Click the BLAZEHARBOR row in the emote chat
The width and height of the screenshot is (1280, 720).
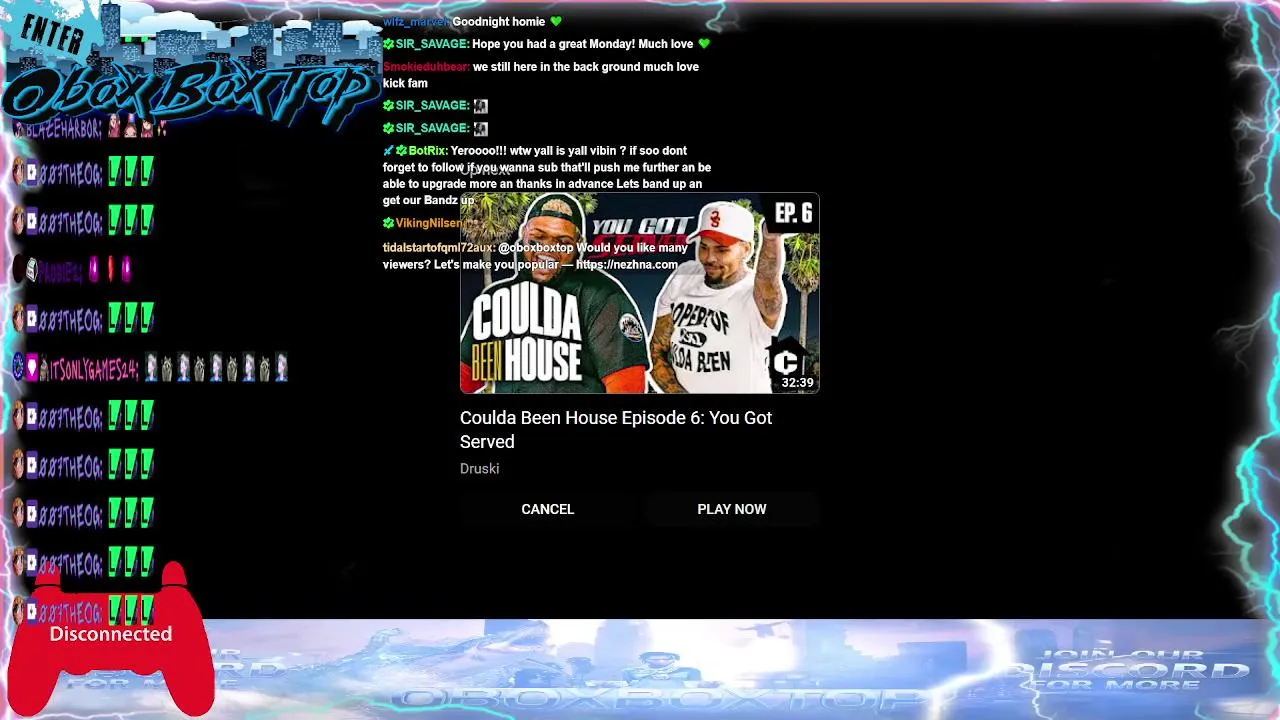point(90,128)
